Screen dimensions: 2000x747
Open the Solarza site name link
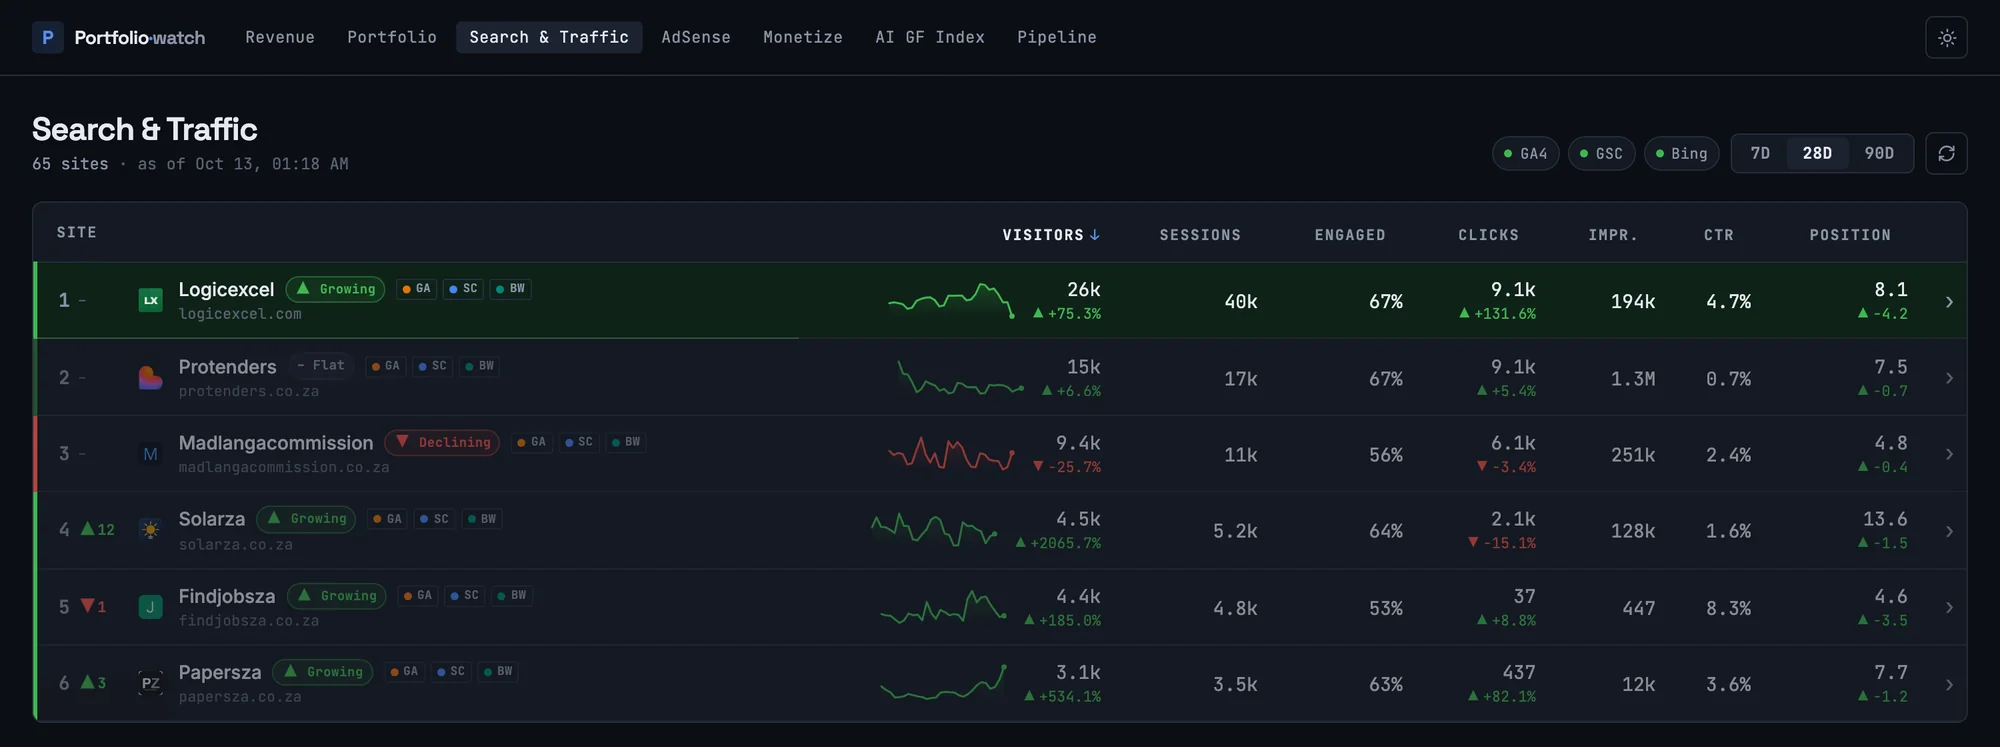click(x=212, y=519)
